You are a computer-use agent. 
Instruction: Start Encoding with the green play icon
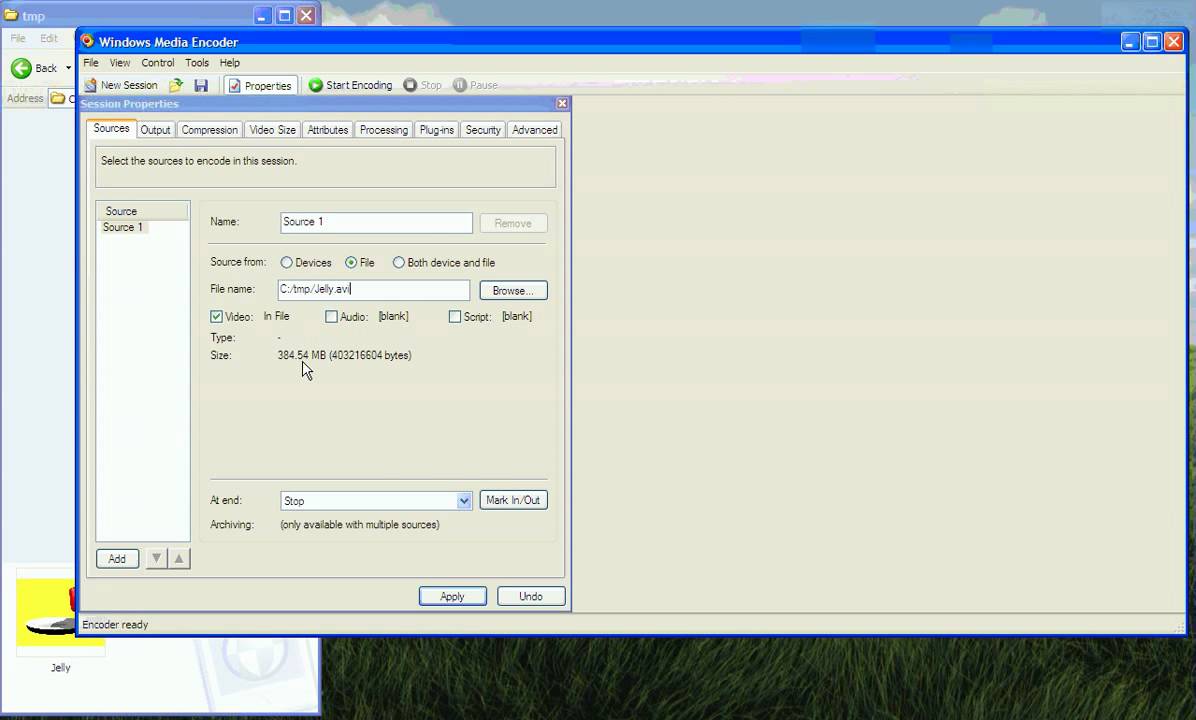[350, 85]
